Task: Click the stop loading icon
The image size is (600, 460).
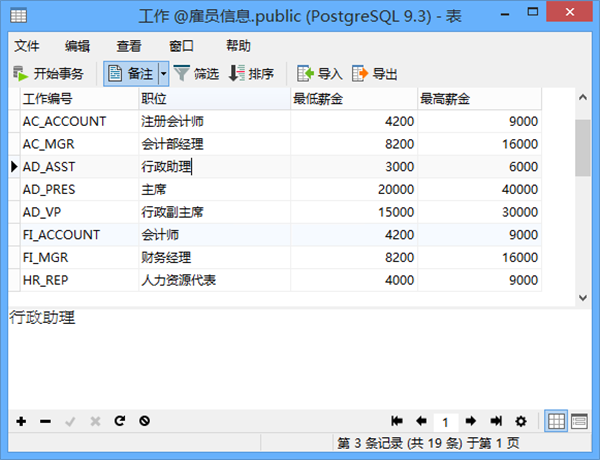Action: [145, 421]
